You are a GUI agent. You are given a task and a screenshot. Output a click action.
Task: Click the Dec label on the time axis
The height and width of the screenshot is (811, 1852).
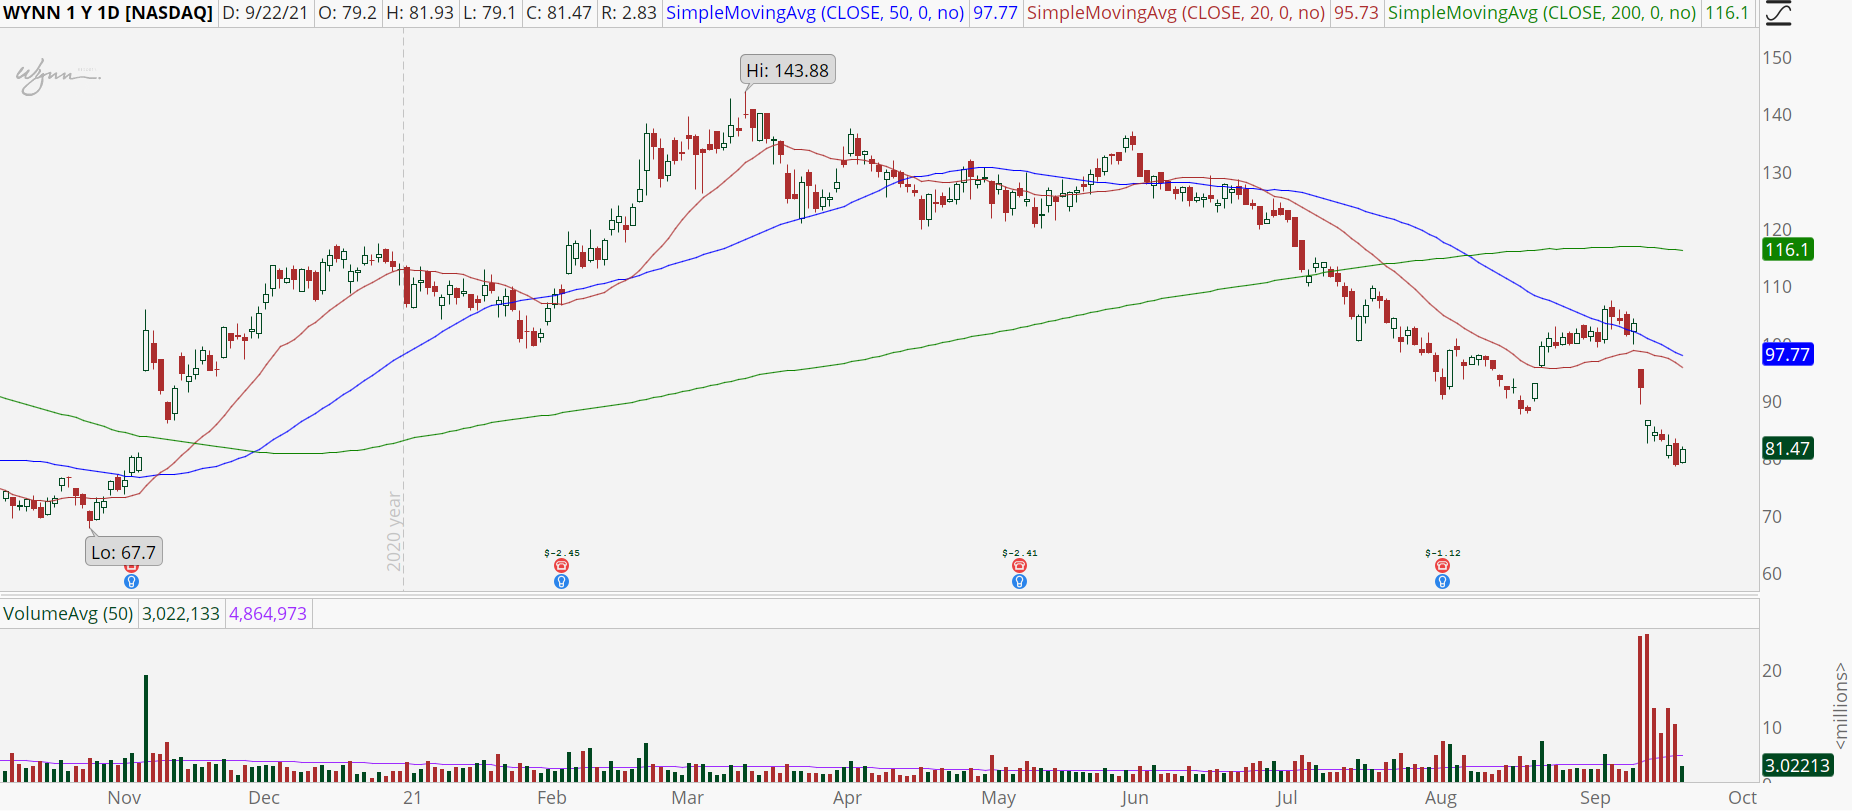[x=264, y=797]
